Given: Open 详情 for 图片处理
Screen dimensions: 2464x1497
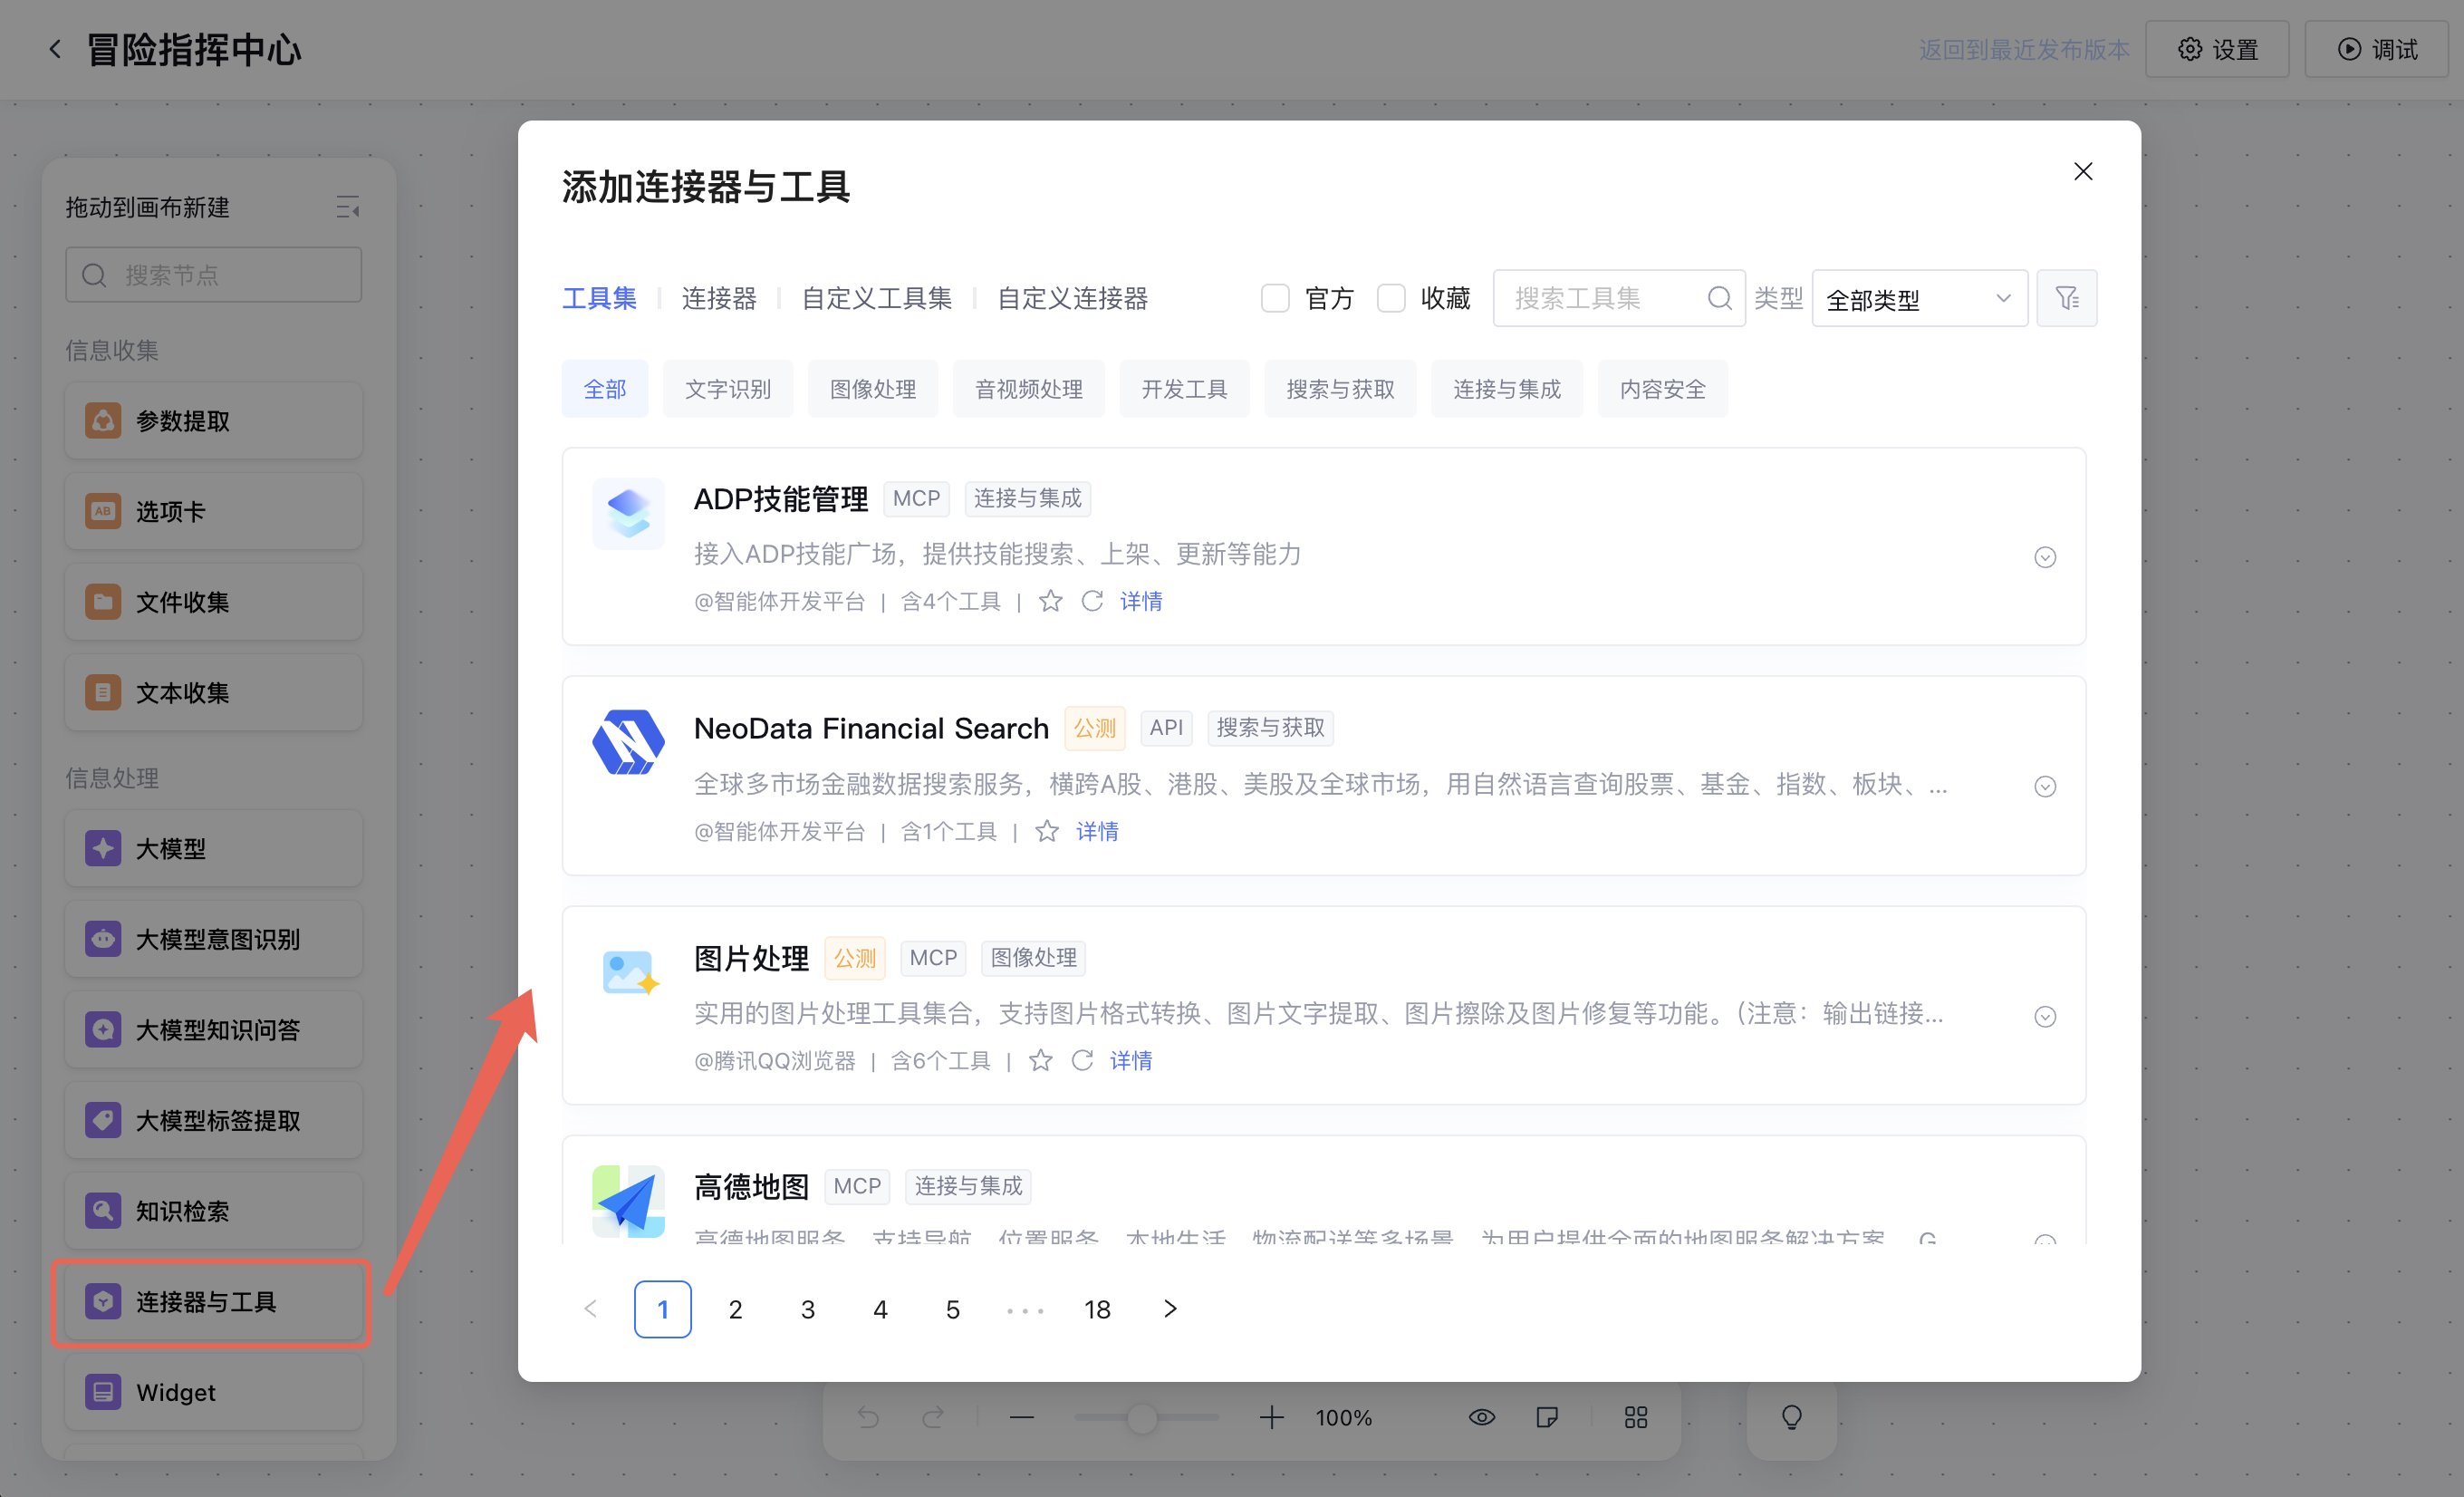Looking at the screenshot, I should pos(1131,1060).
